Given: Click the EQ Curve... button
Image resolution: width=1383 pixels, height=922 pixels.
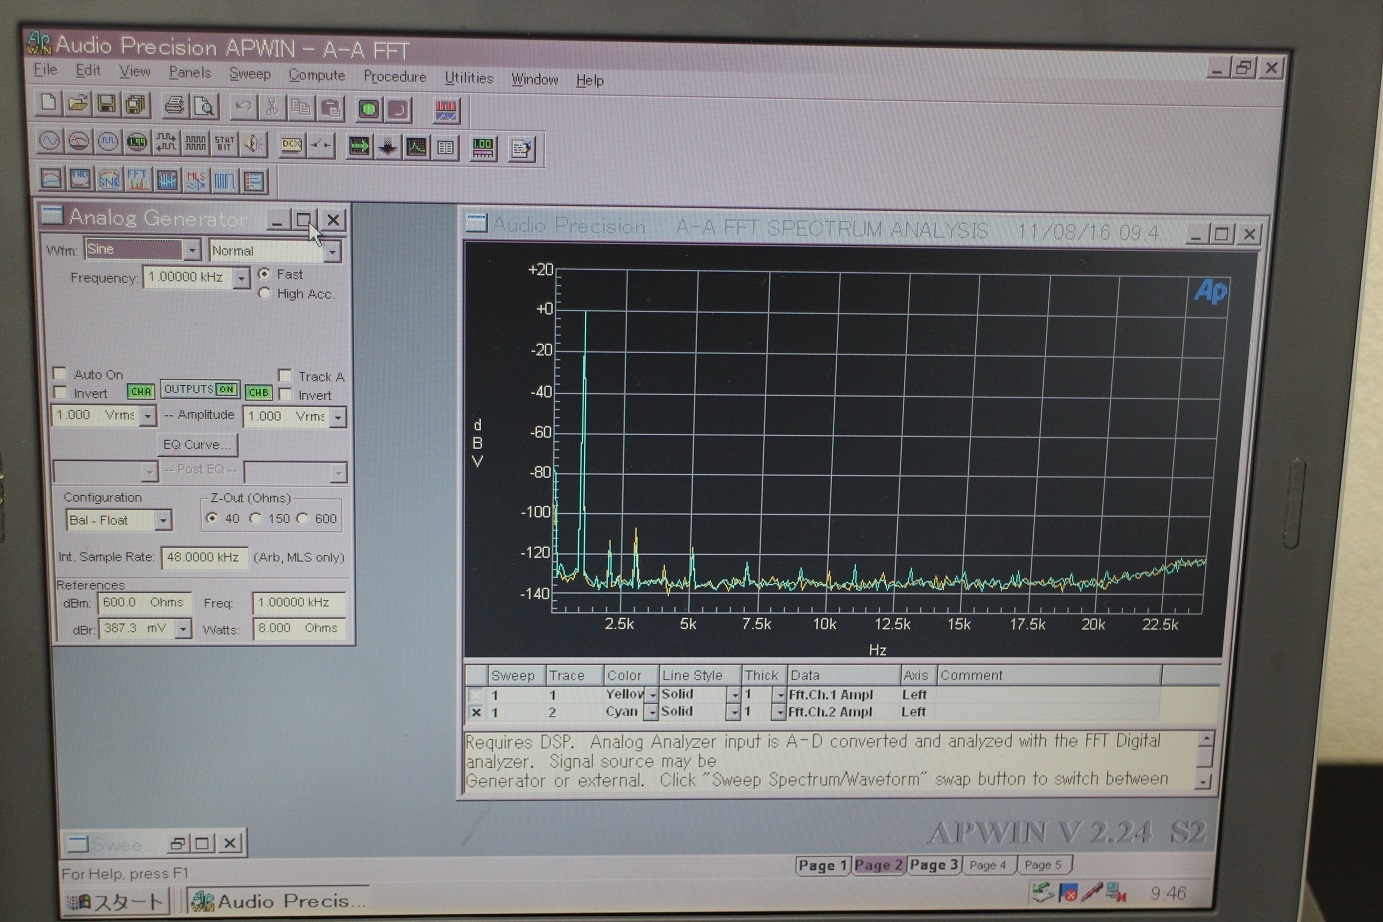Looking at the screenshot, I should tap(197, 444).
